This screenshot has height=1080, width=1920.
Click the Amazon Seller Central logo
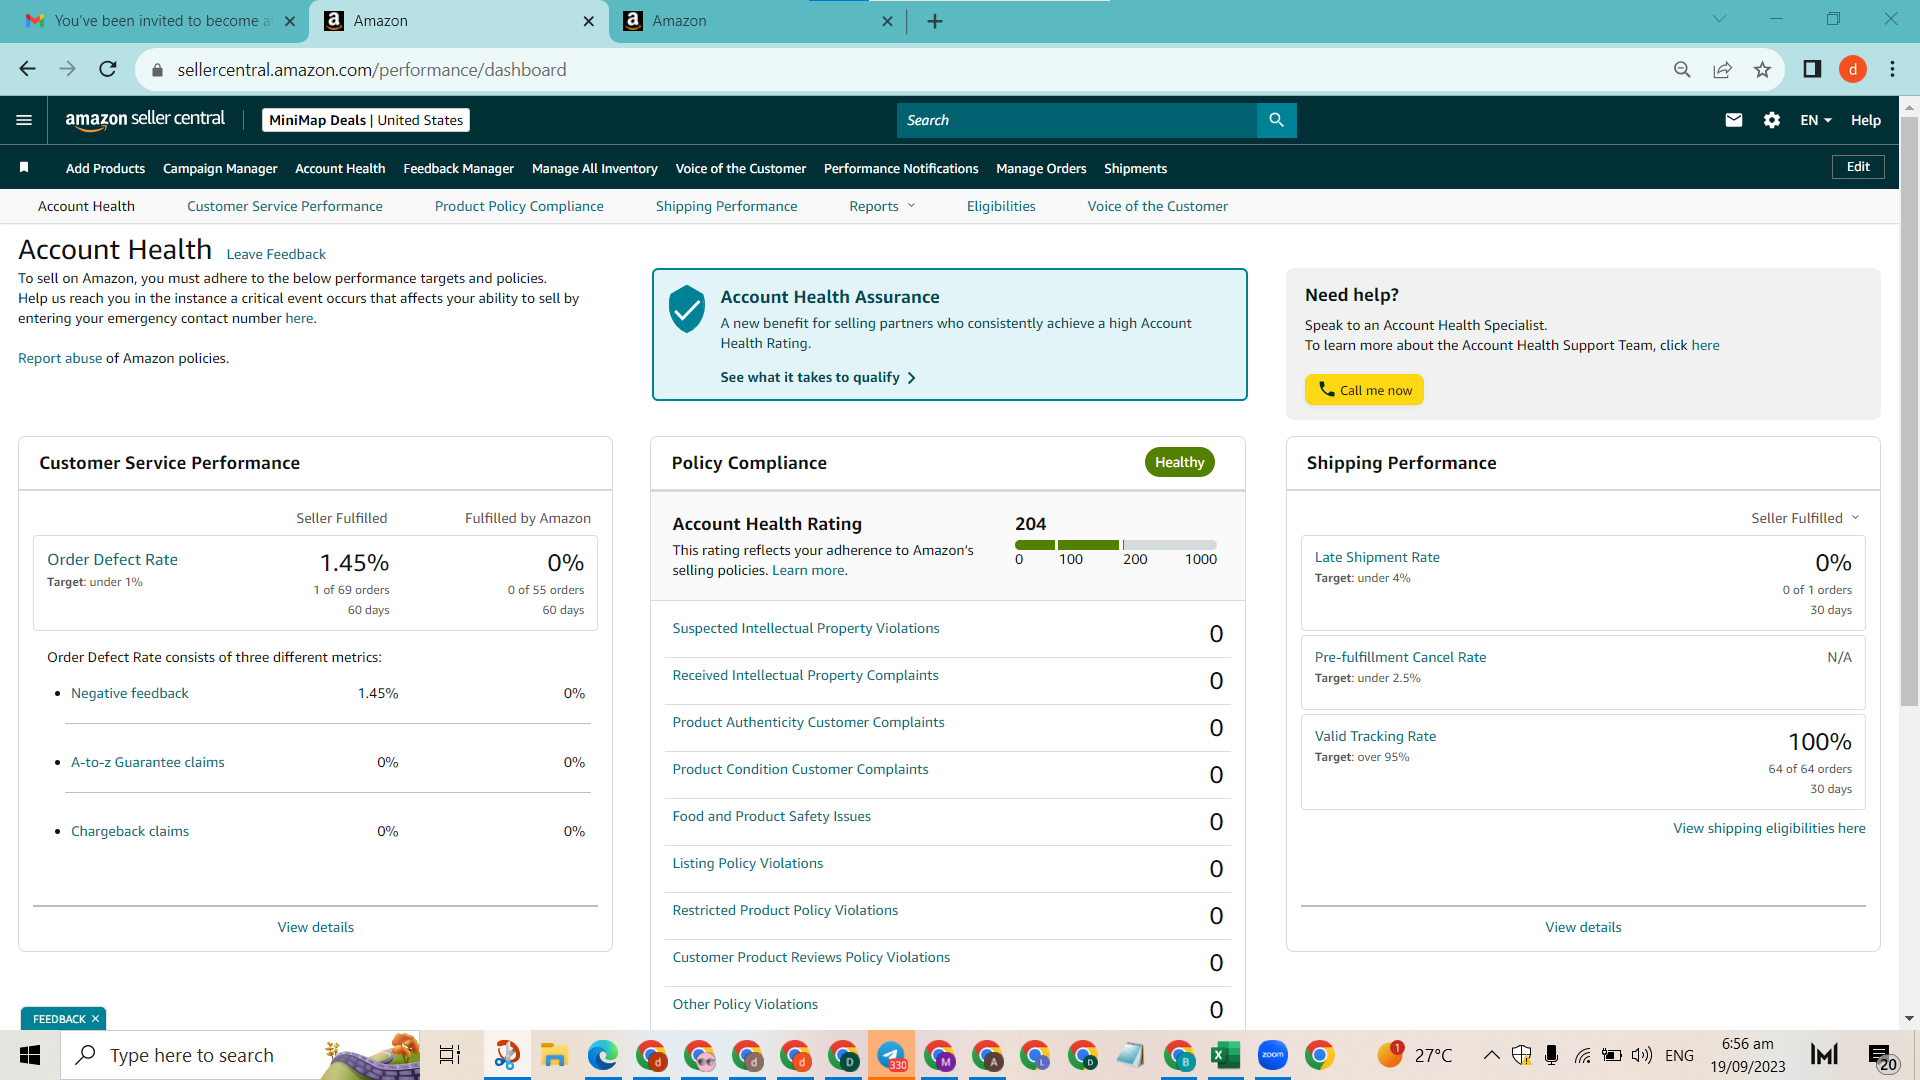146,120
